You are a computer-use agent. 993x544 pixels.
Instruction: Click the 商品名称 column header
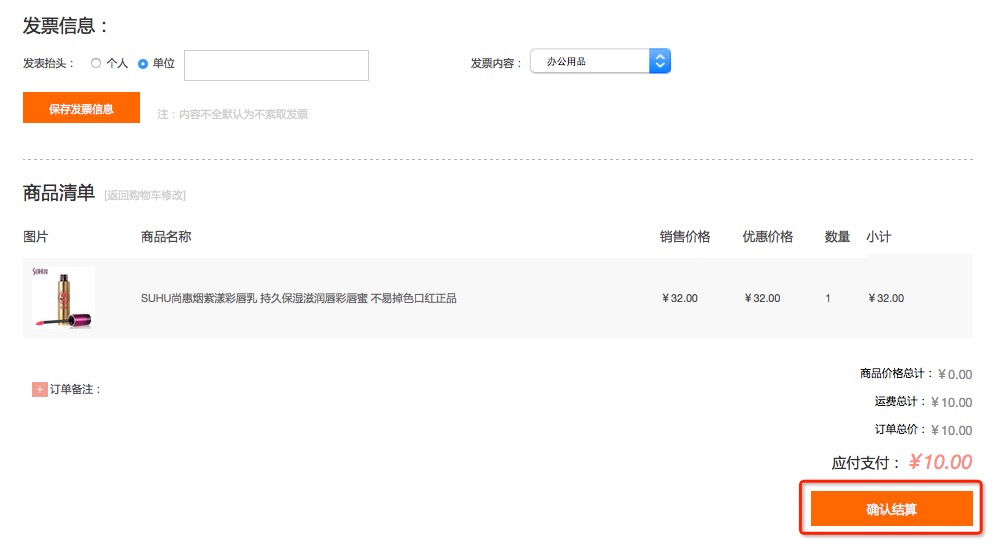click(x=166, y=237)
